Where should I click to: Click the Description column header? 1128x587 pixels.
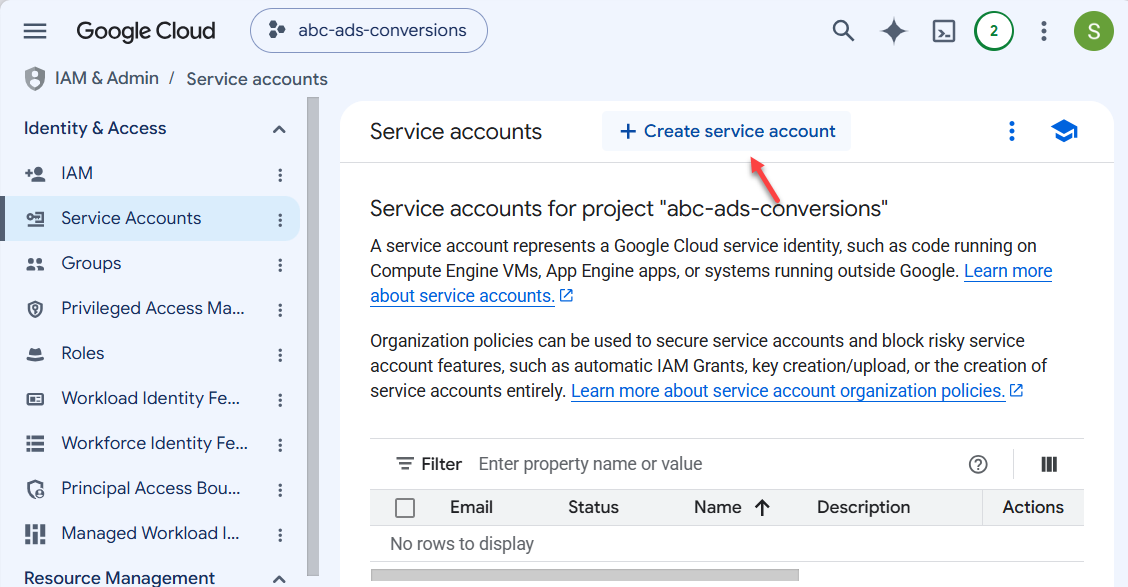863,507
